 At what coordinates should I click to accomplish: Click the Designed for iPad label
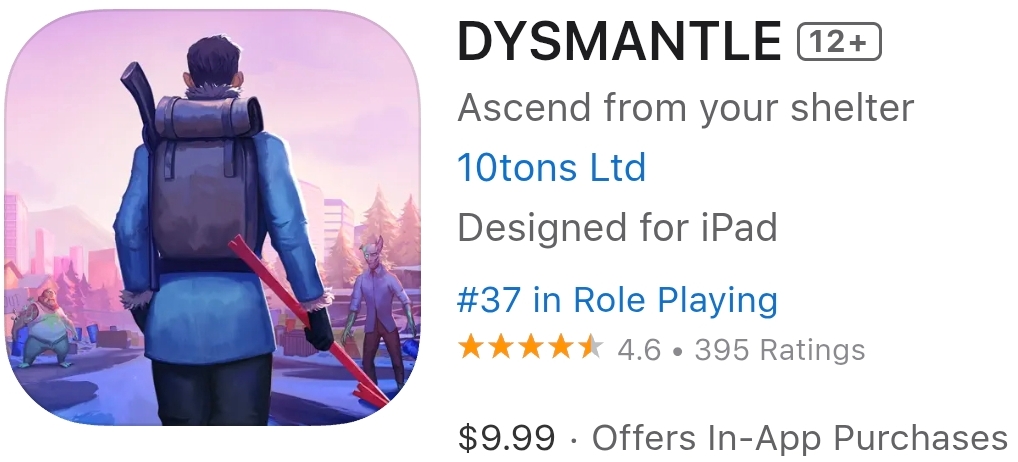pos(617,227)
